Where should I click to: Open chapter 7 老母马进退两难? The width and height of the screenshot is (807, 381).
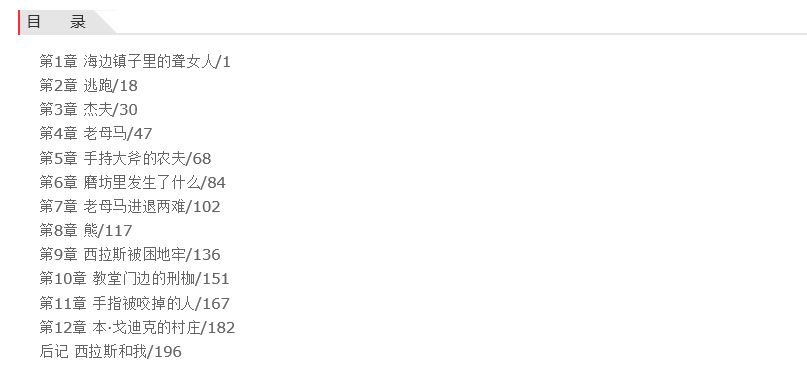(x=130, y=206)
